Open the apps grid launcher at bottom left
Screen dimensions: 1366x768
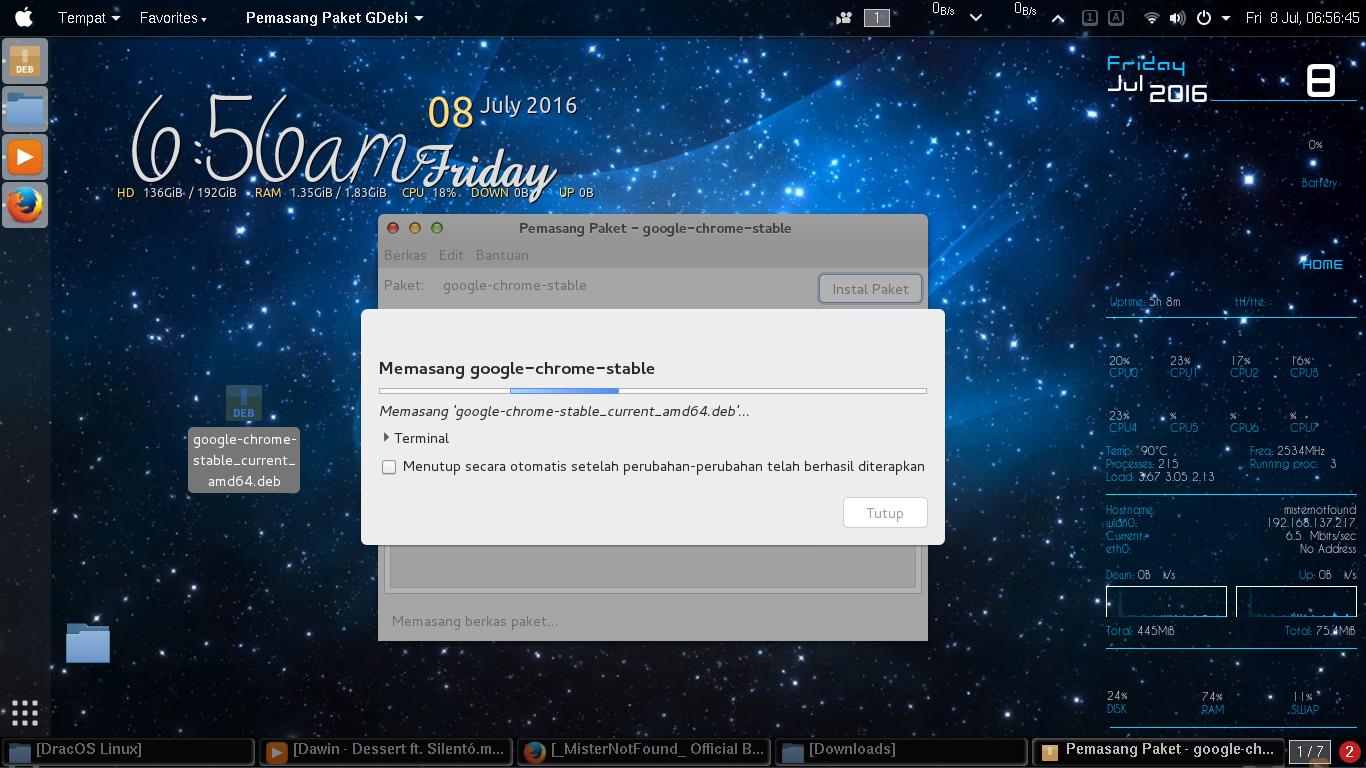coord(23,712)
